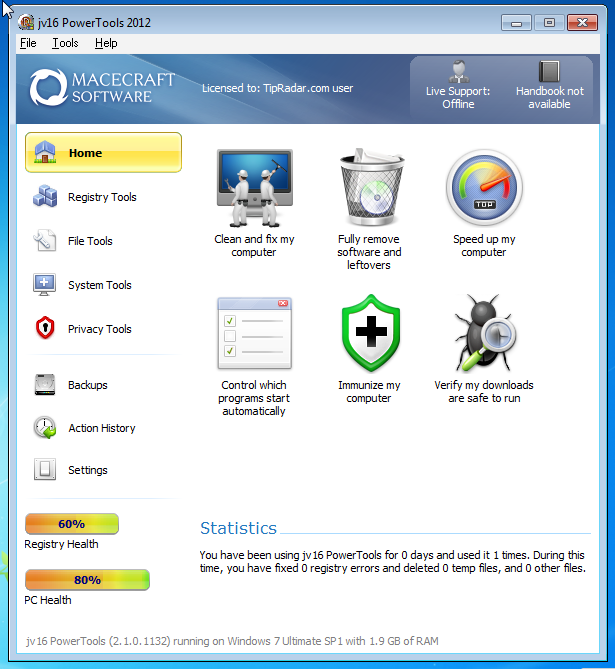Open the Clean and fix my computer icon
The image size is (615, 669).
point(255,188)
